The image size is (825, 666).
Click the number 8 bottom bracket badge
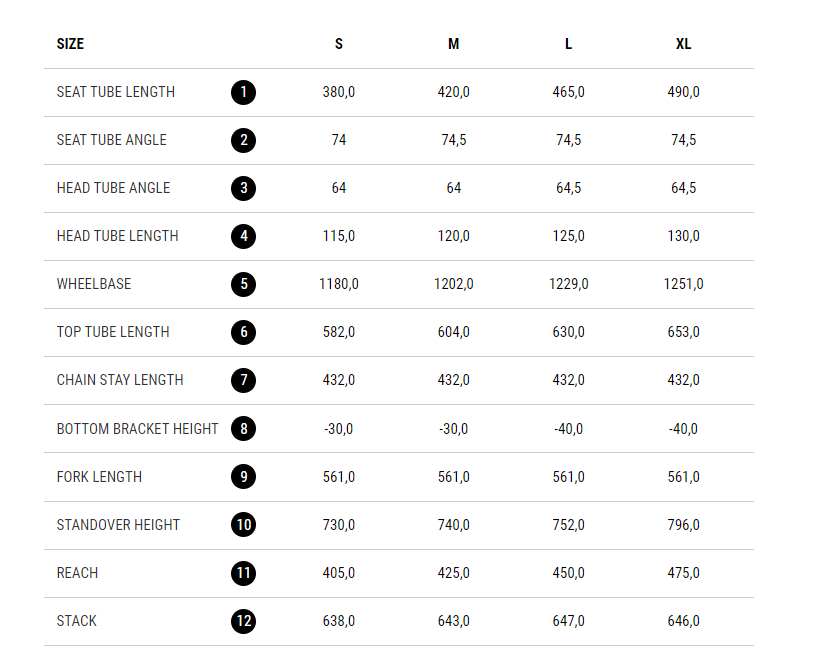point(243,429)
